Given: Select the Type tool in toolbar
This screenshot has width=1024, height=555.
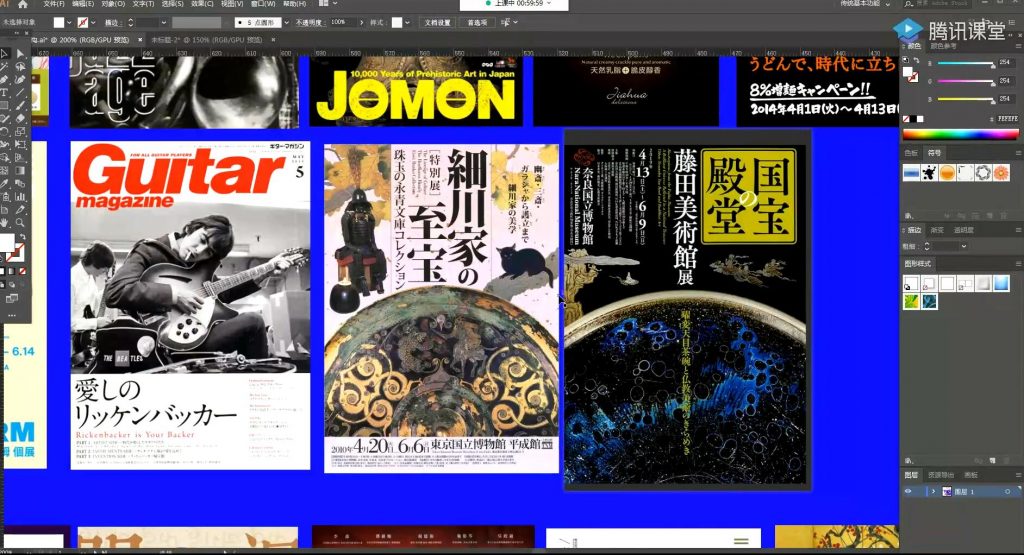Looking at the screenshot, I should click(x=5, y=92).
